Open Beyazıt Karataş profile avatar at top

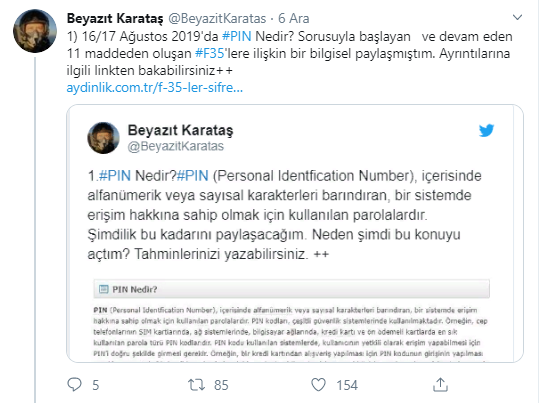(35, 31)
